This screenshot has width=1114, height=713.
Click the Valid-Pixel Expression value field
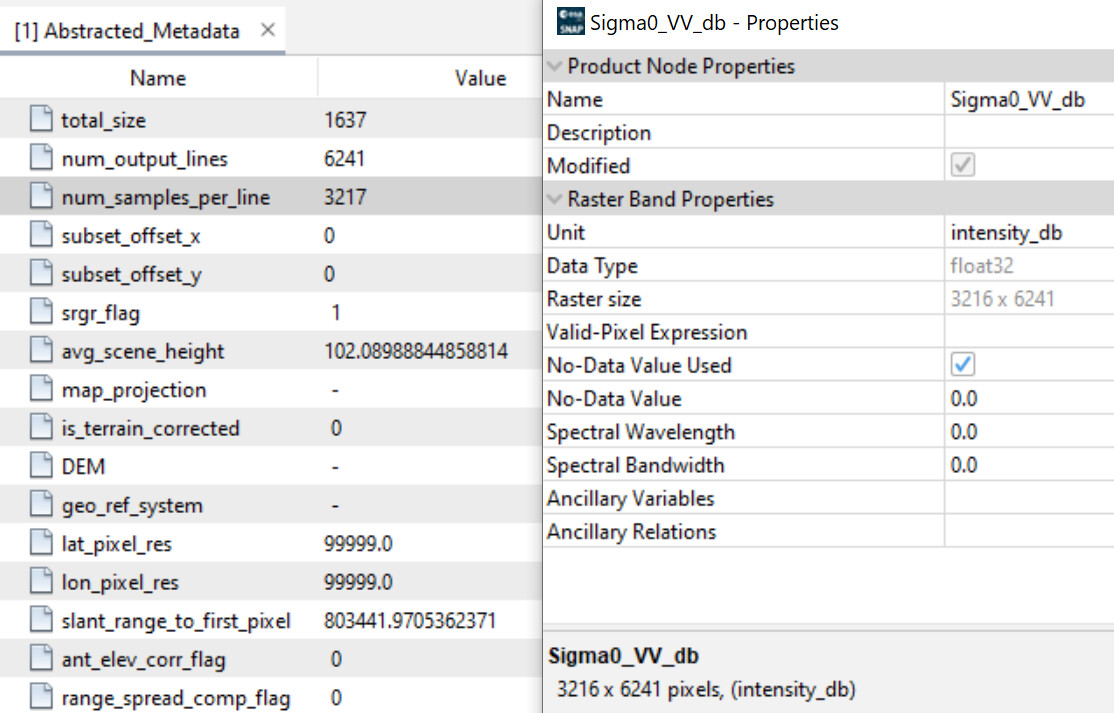1029,332
